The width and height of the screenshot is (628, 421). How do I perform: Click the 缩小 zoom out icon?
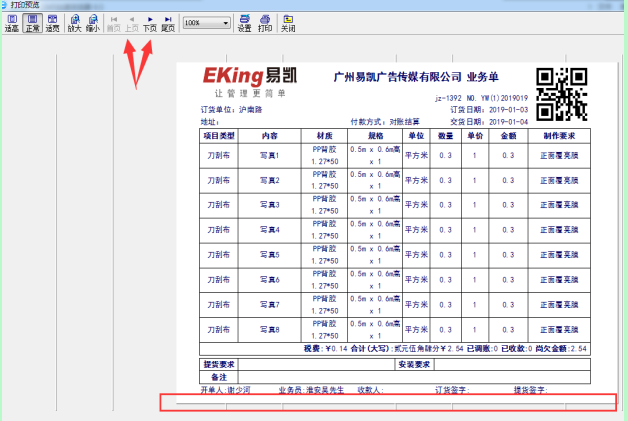pyautogui.click(x=93, y=24)
